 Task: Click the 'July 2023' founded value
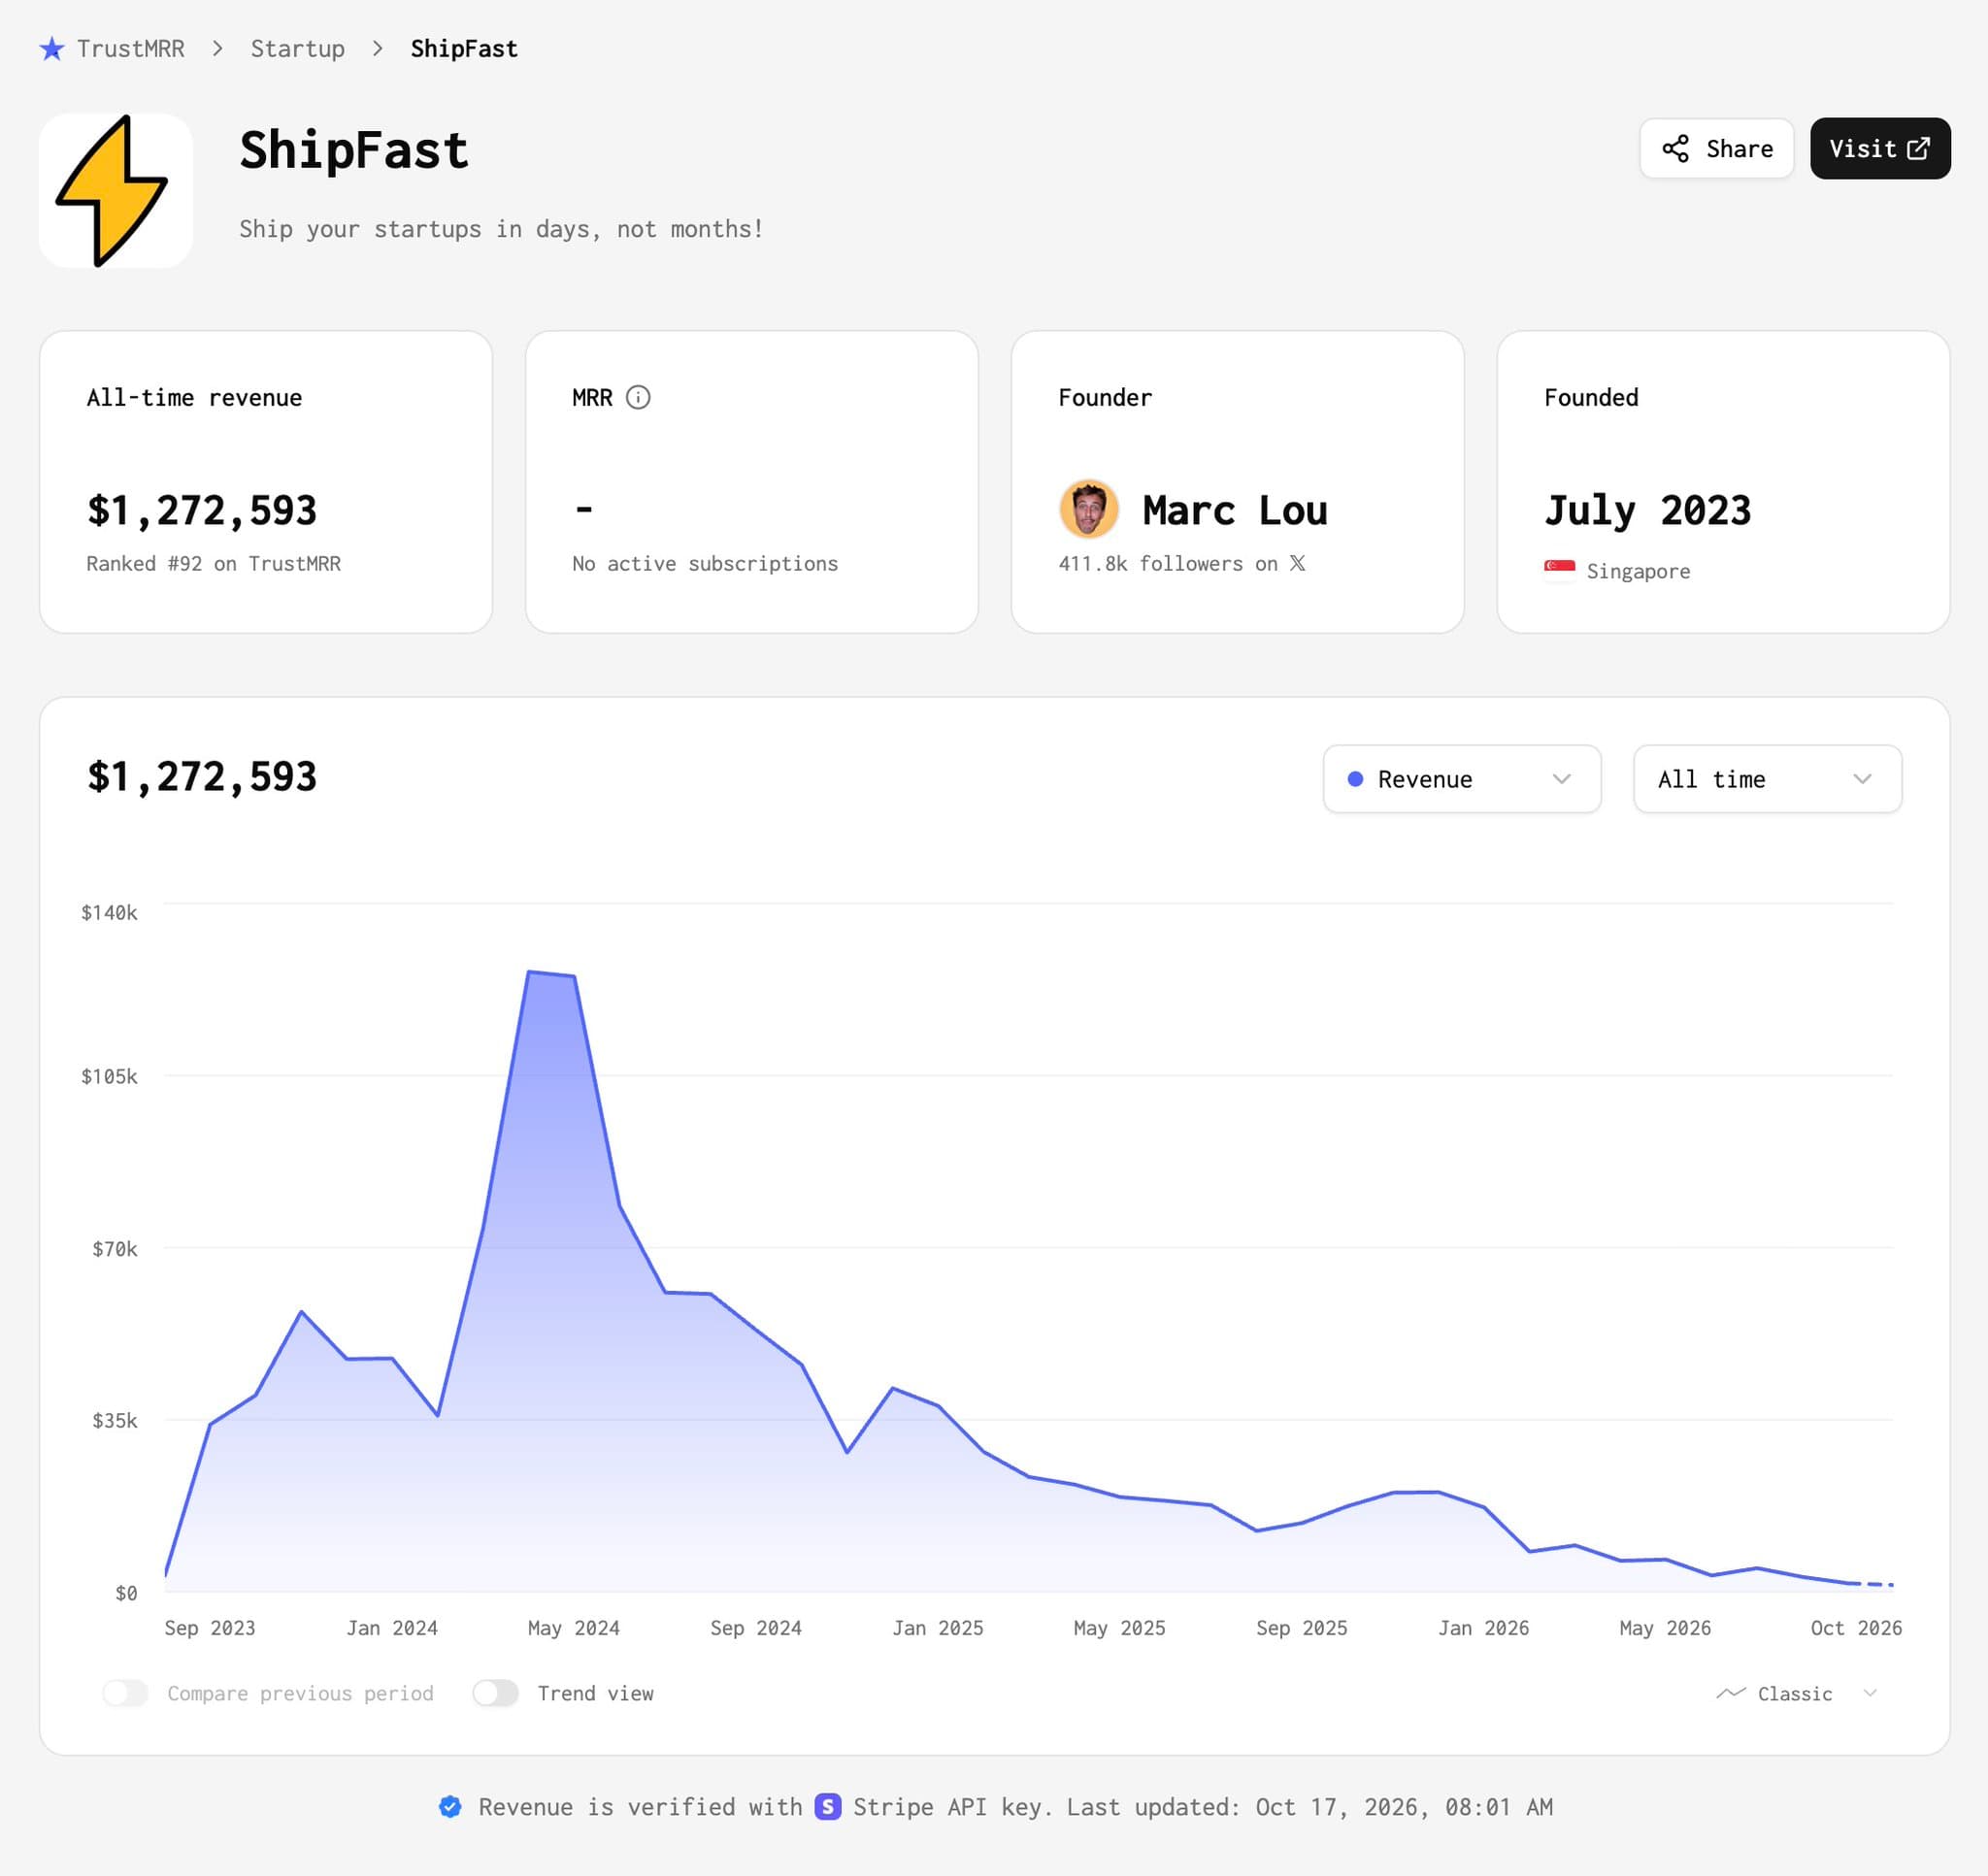(1647, 510)
